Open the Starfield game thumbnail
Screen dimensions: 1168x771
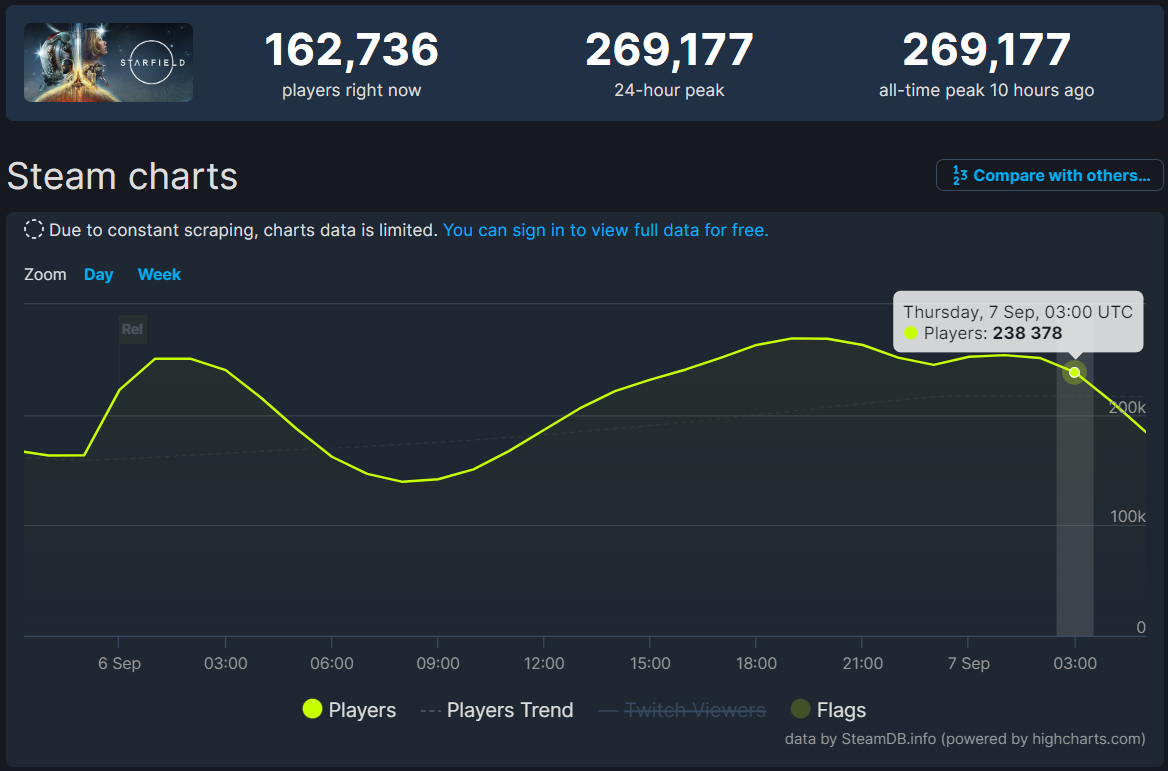(x=108, y=63)
